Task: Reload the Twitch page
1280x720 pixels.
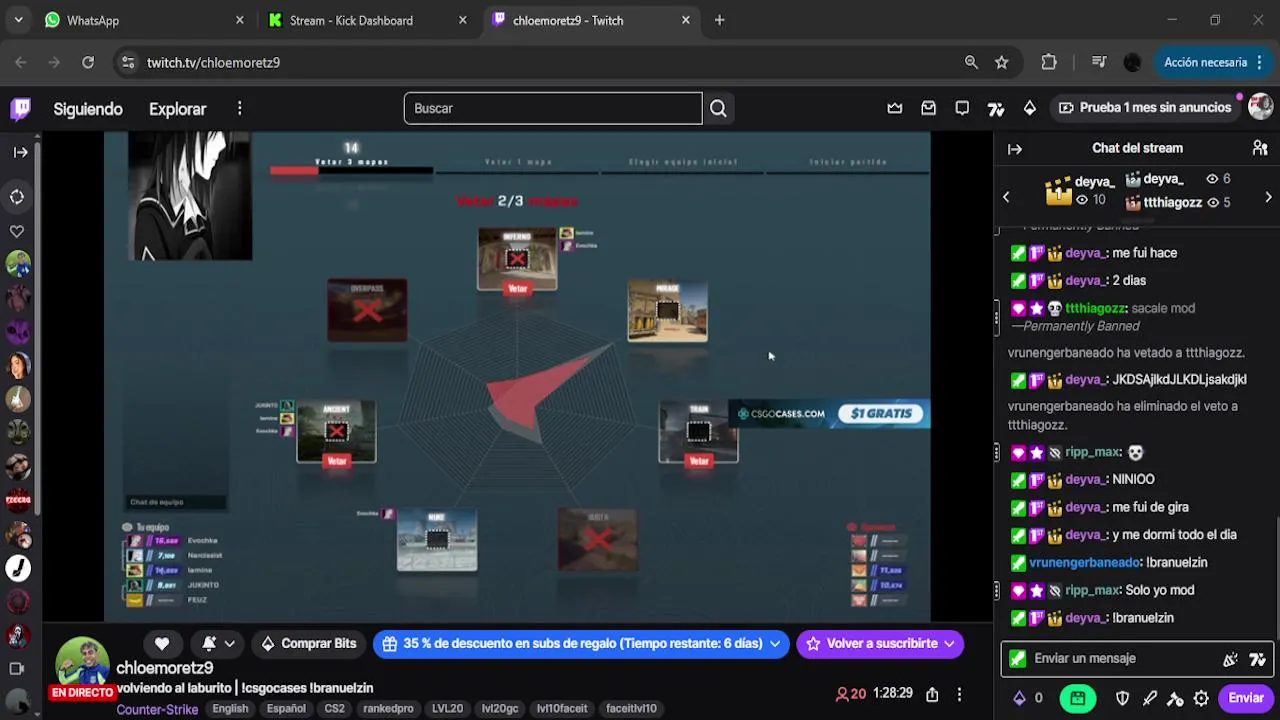Action: [88, 62]
